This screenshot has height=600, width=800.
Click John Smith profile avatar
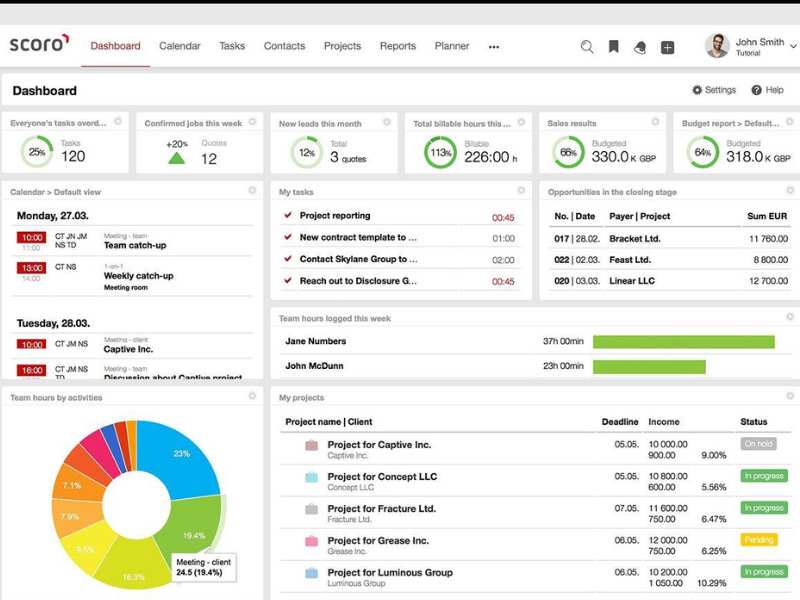point(717,46)
